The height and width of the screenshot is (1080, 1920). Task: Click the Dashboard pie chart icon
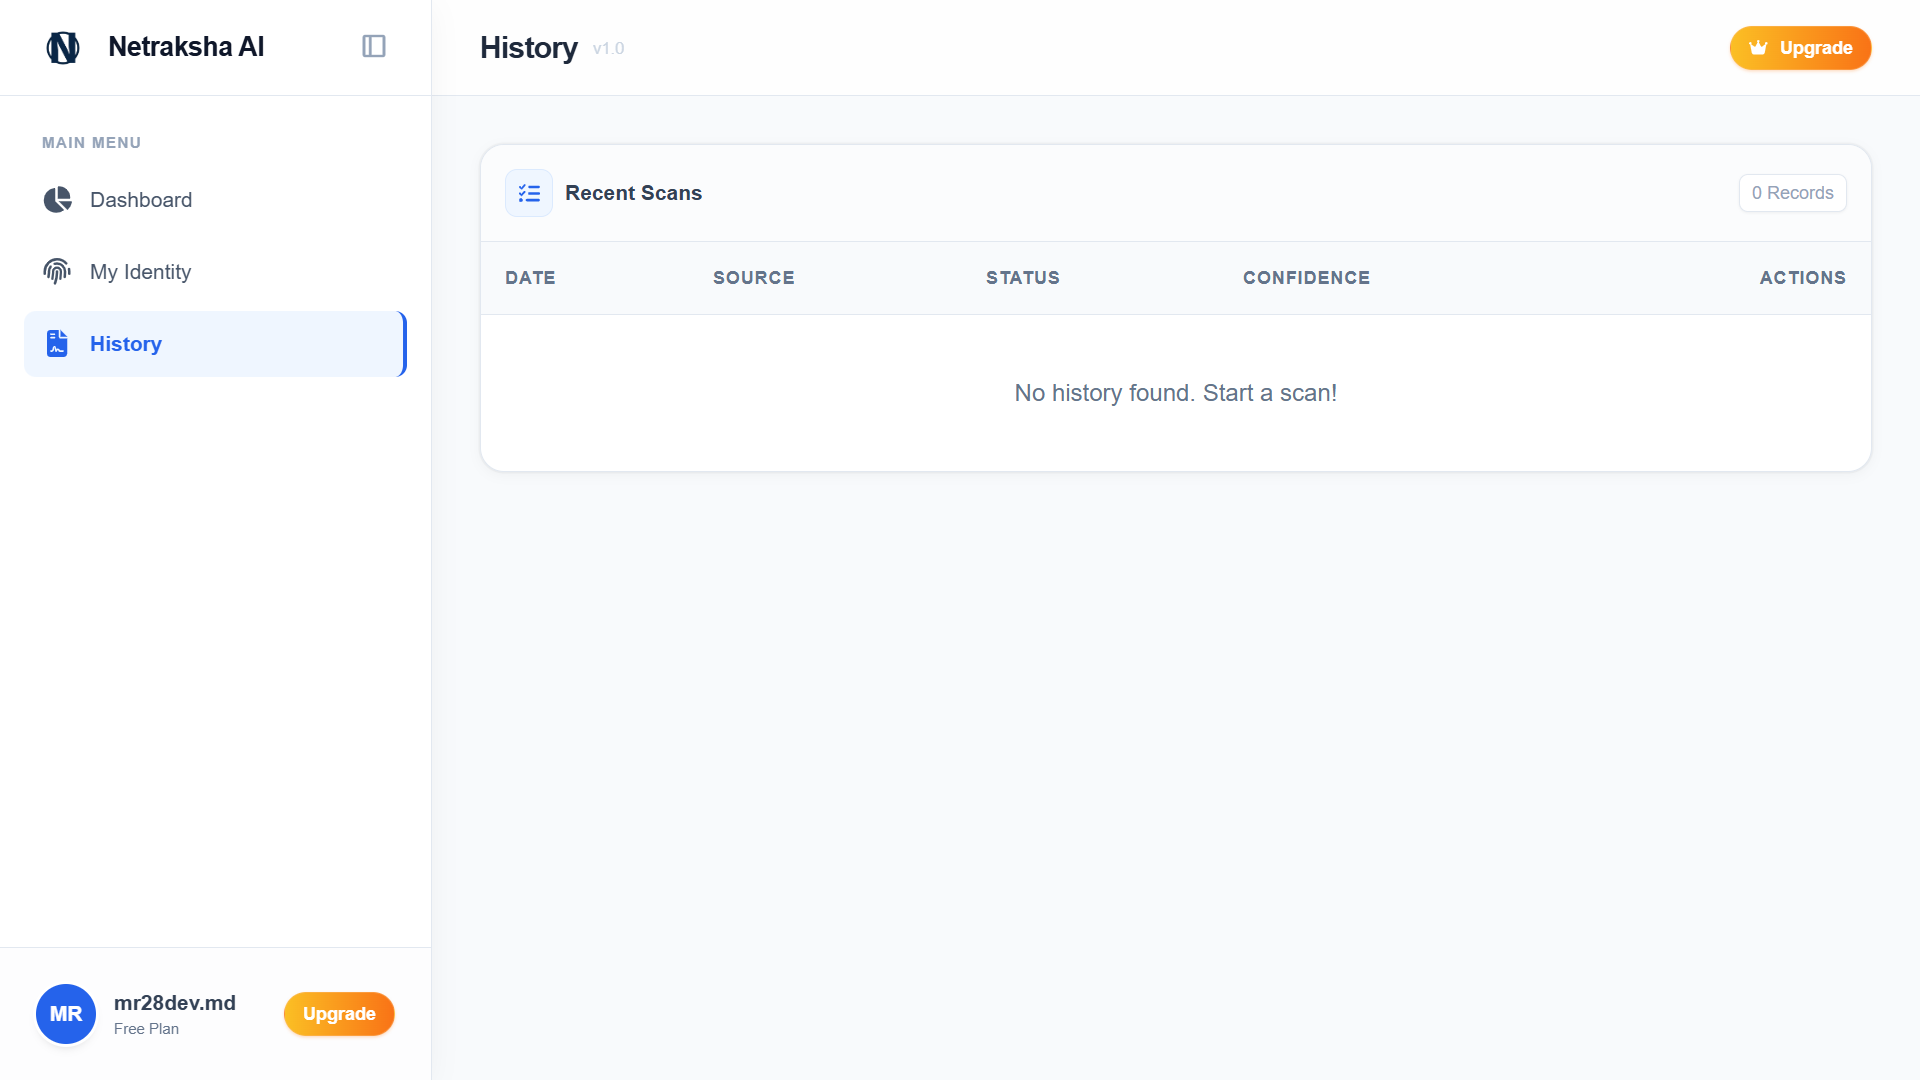coord(58,200)
